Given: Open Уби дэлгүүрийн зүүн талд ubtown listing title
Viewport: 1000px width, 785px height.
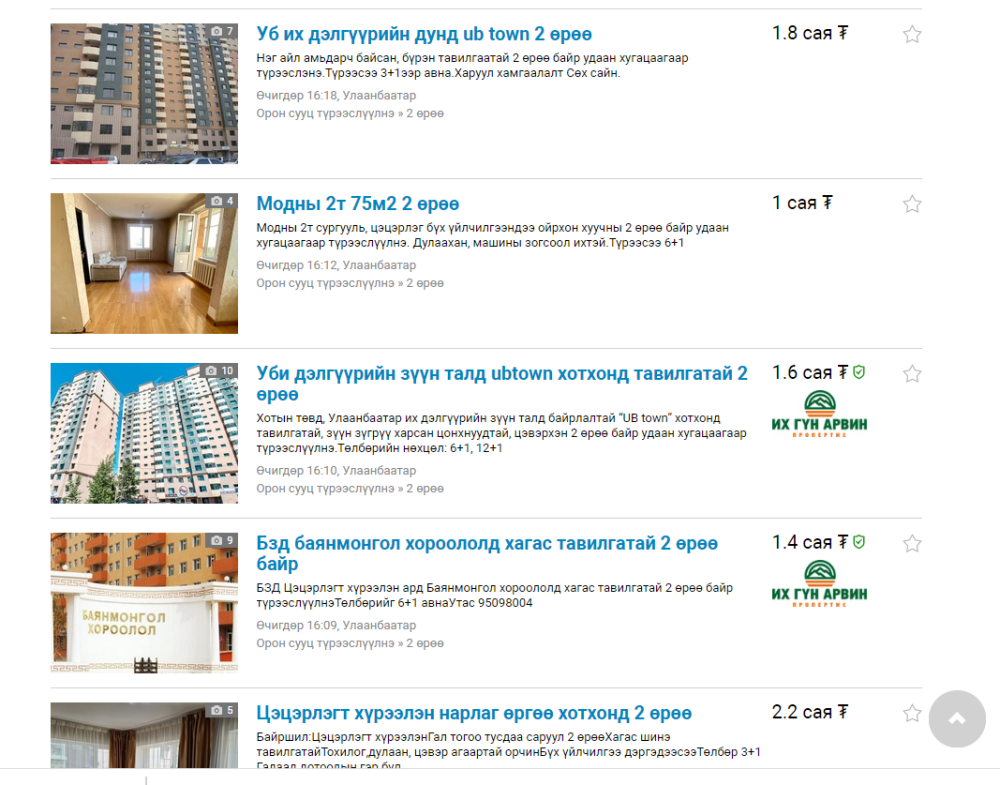Looking at the screenshot, I should (502, 383).
